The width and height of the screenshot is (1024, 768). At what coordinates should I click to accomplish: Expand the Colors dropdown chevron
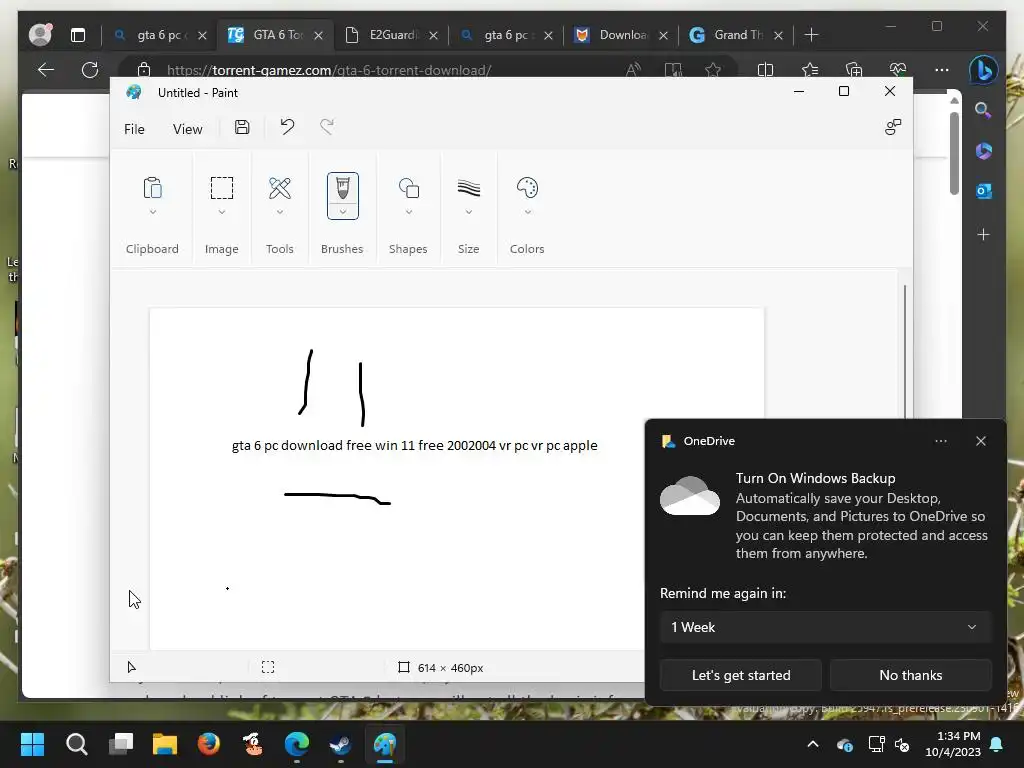pyautogui.click(x=528, y=212)
